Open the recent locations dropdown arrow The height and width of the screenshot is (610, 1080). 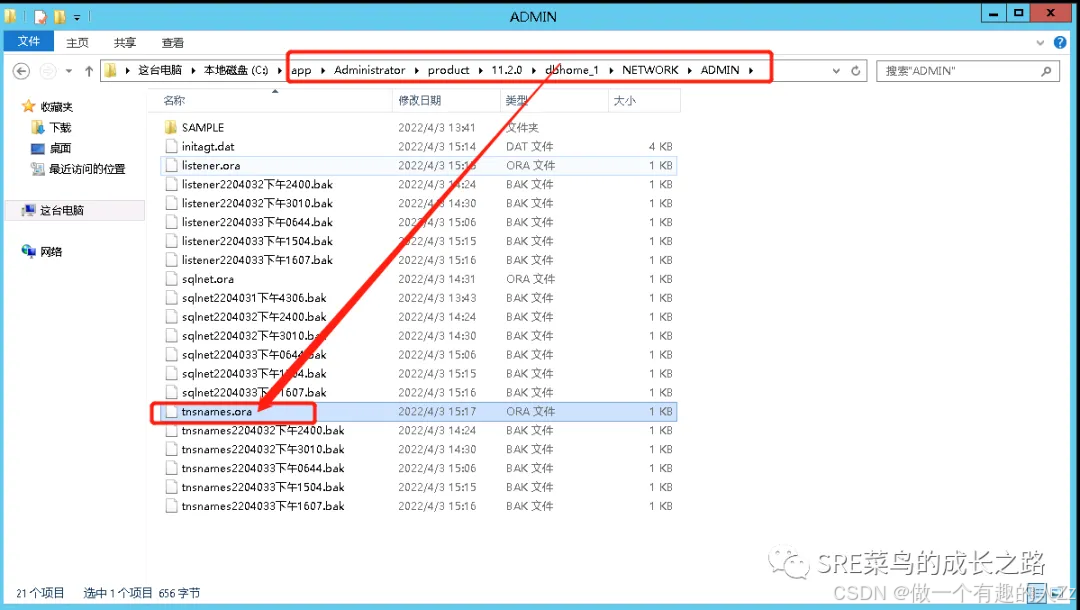[69, 71]
